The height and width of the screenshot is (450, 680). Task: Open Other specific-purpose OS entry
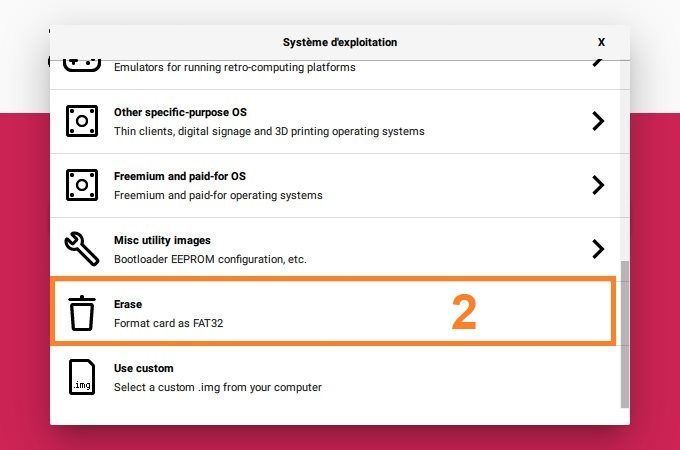[335, 121]
